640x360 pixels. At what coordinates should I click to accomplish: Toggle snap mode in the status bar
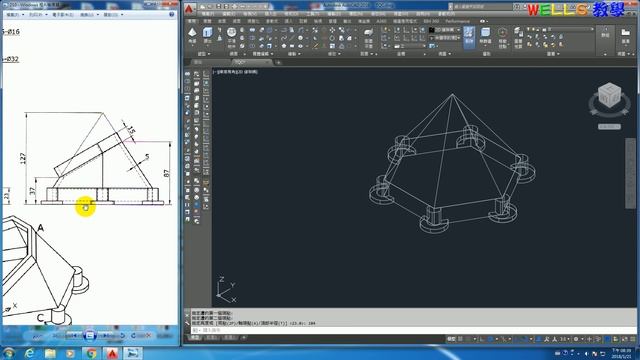click(468, 339)
